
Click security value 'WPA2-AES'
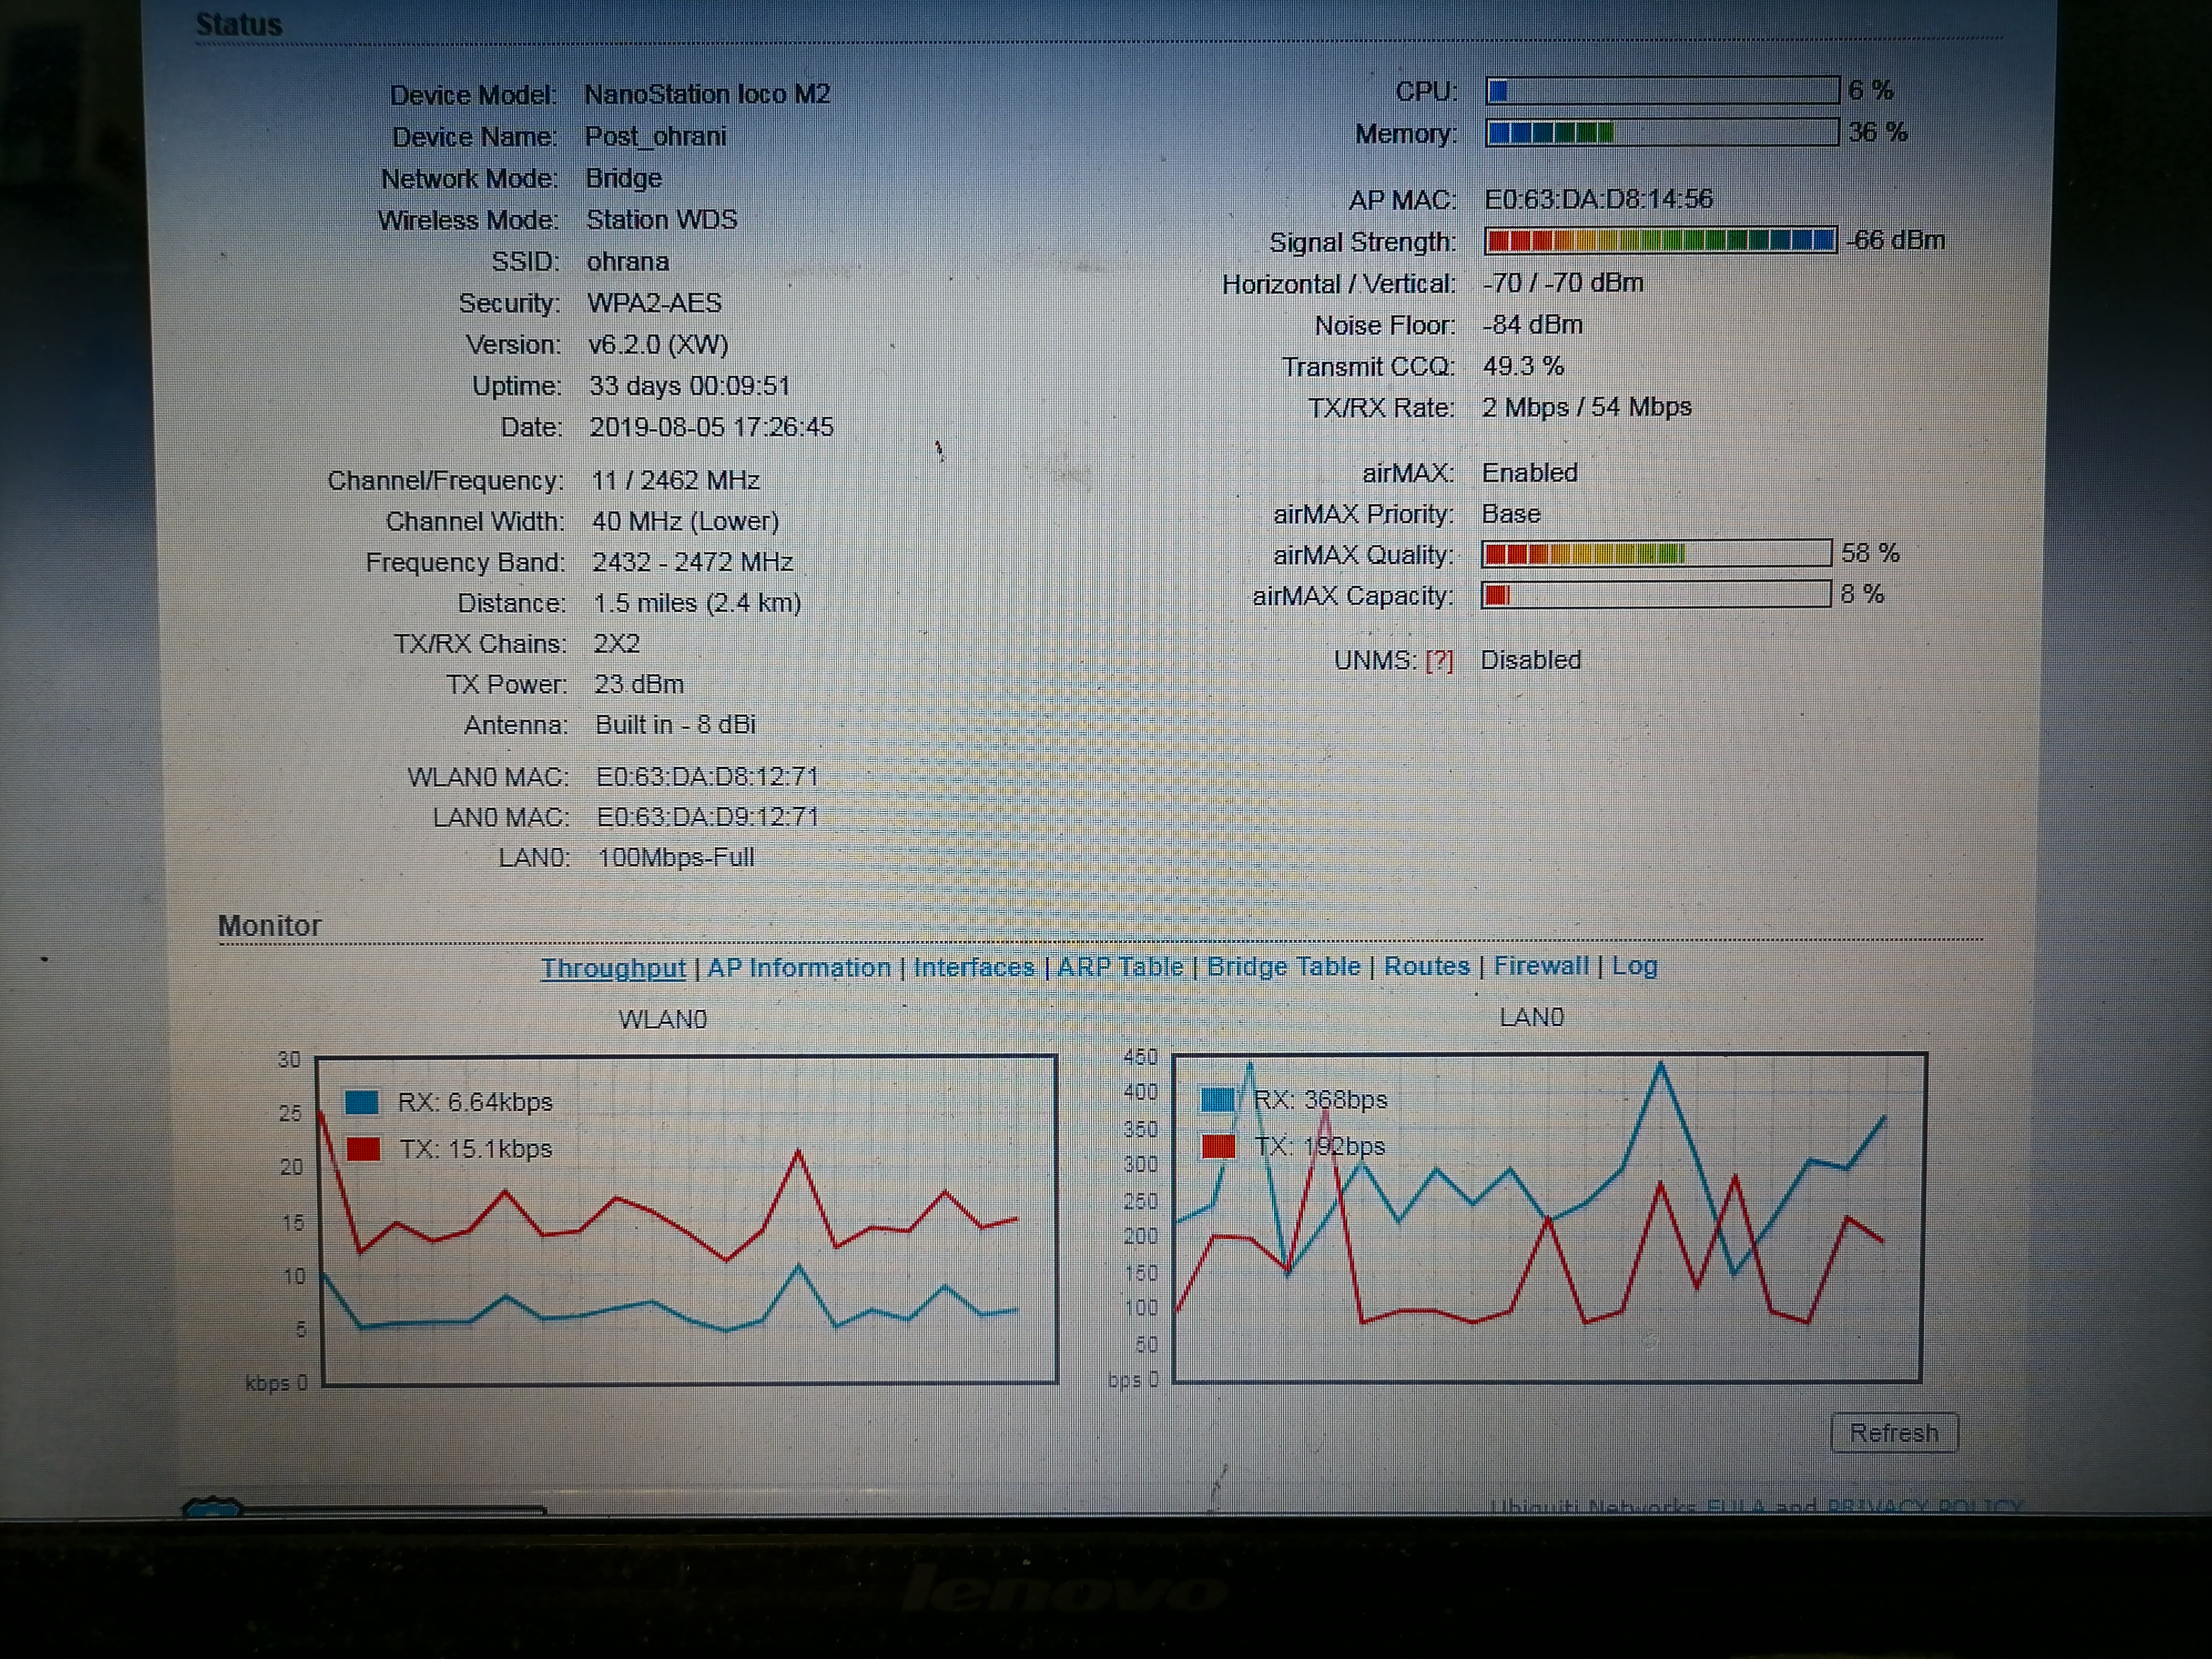pos(654,302)
